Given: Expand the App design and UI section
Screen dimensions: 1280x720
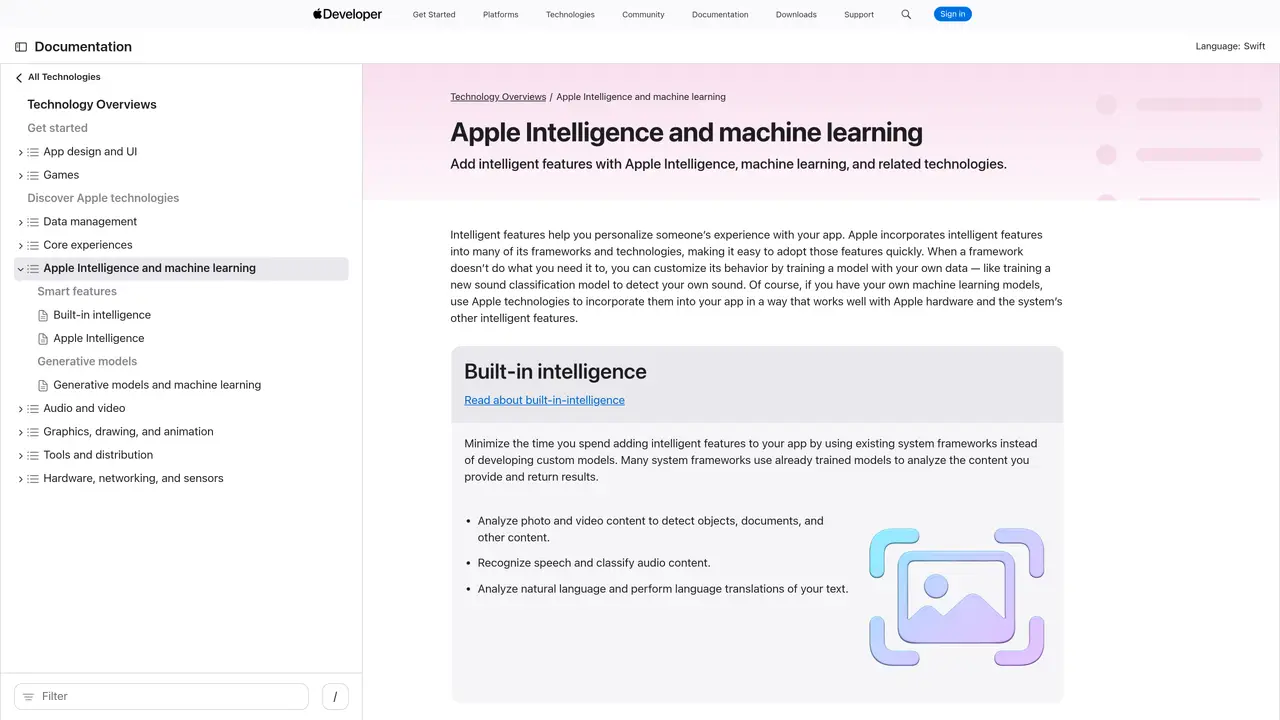Looking at the screenshot, I should point(20,153).
